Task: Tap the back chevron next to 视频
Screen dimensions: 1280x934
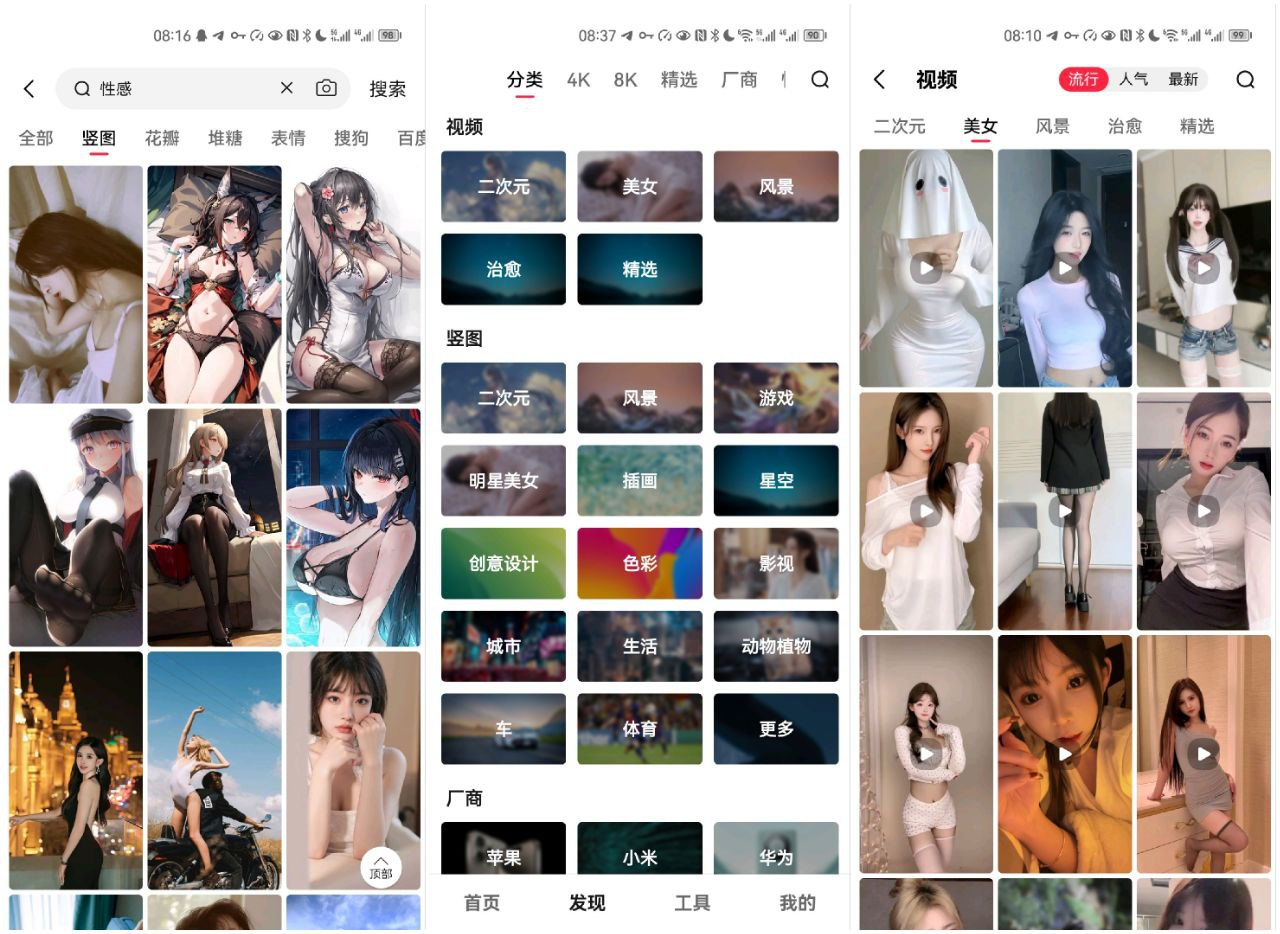Action: [x=879, y=80]
